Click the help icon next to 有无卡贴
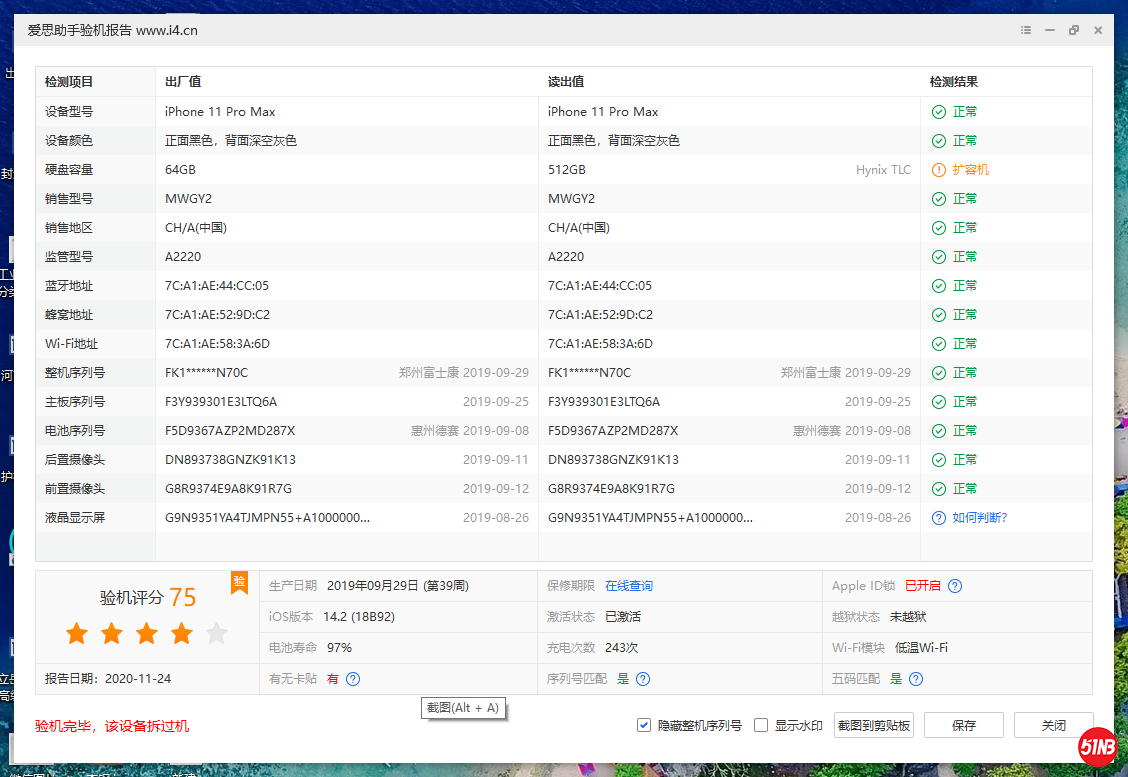Screen dimensions: 1128x777 coord(353,679)
